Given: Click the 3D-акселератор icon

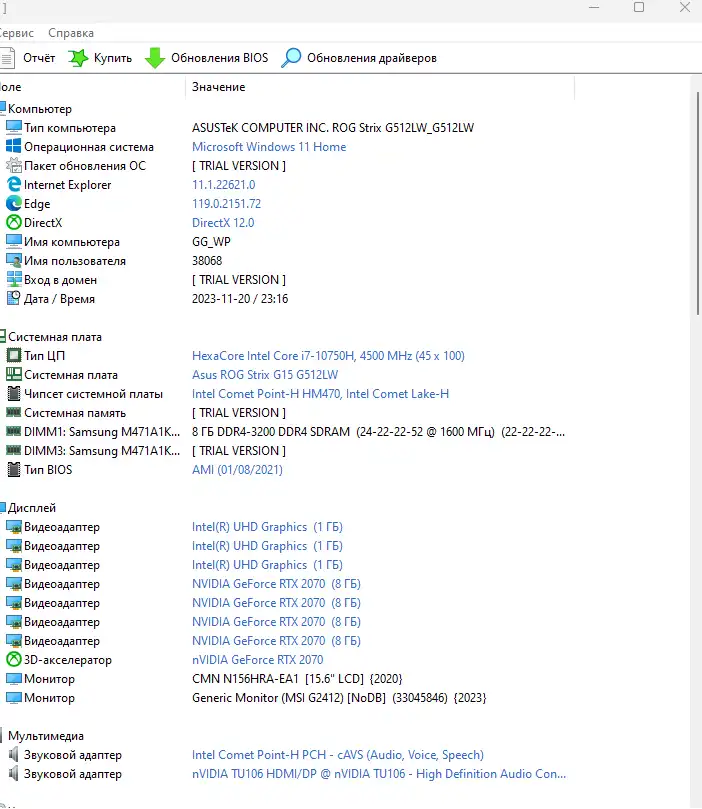Looking at the screenshot, I should coord(13,659).
